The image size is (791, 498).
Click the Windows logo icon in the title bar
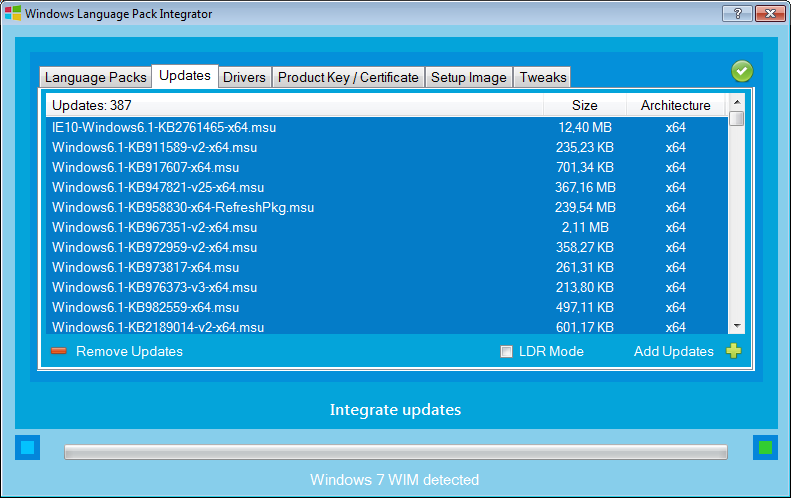[13, 13]
